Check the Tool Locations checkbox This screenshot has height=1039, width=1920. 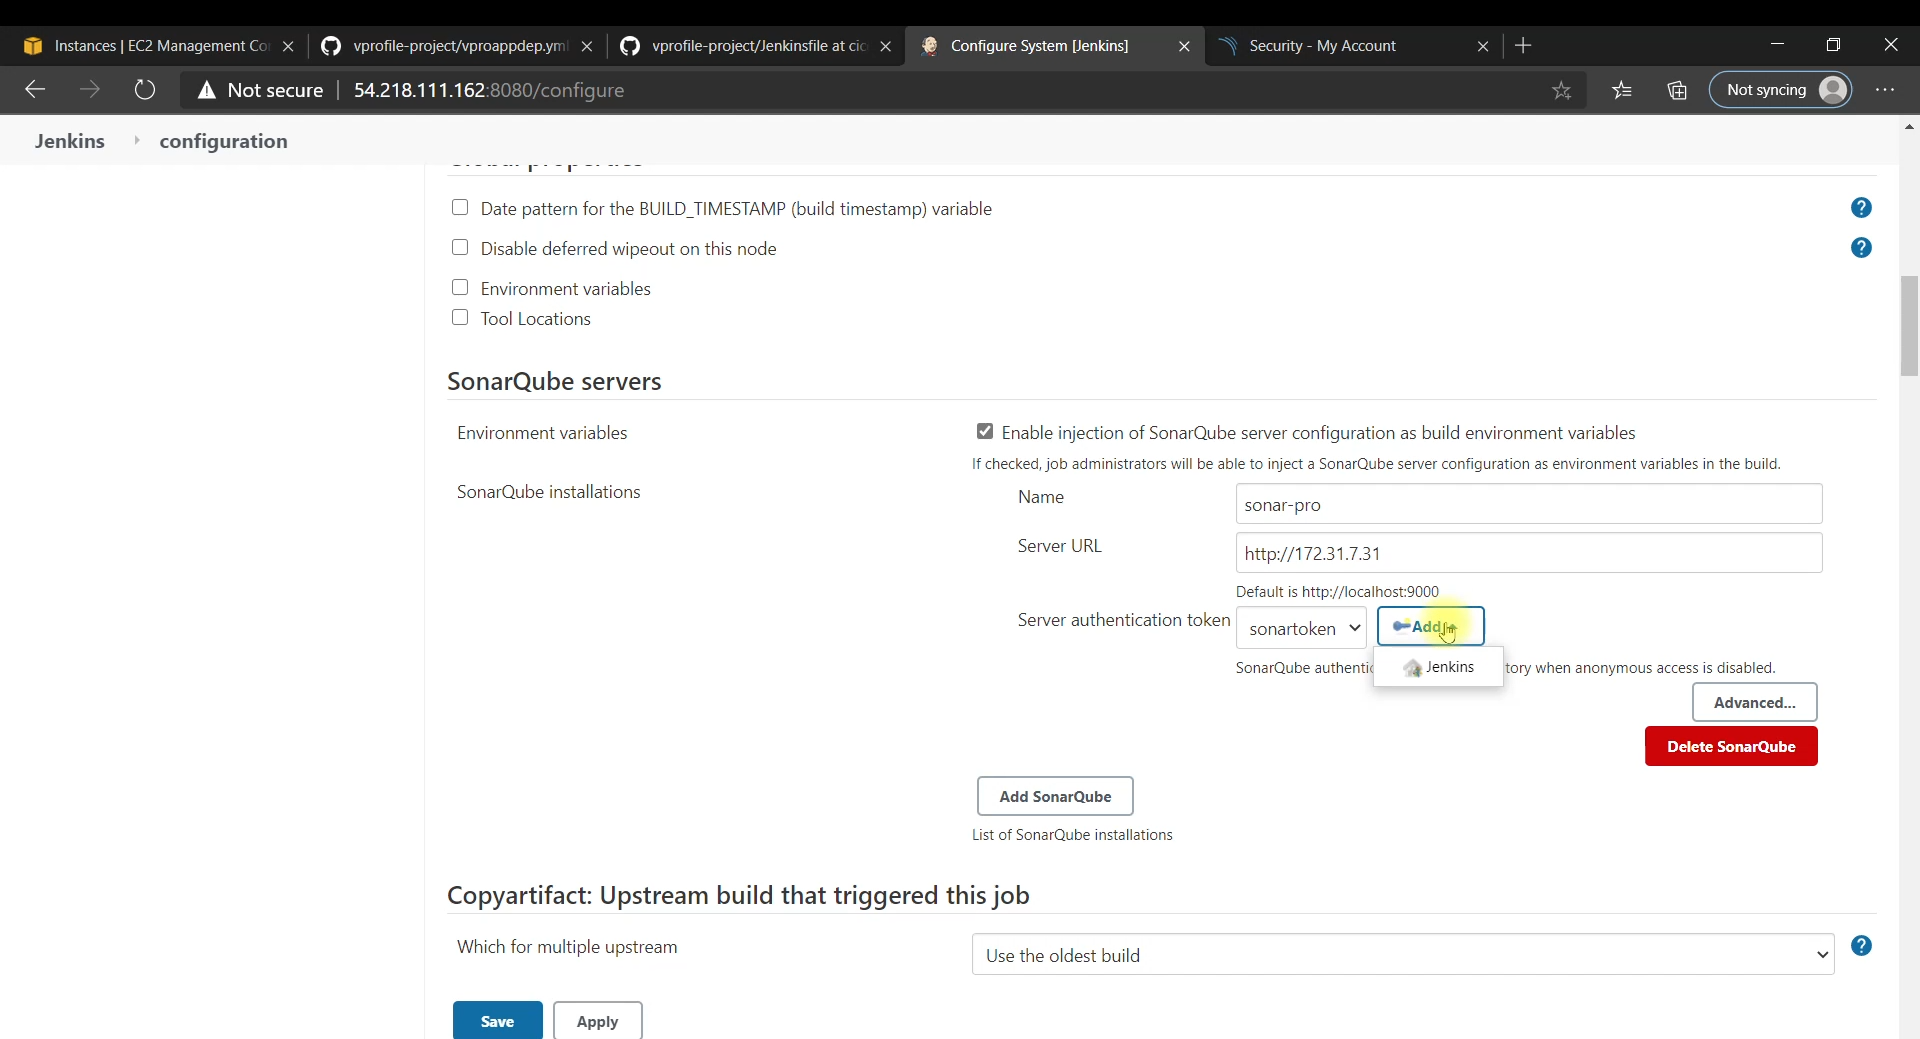460,317
